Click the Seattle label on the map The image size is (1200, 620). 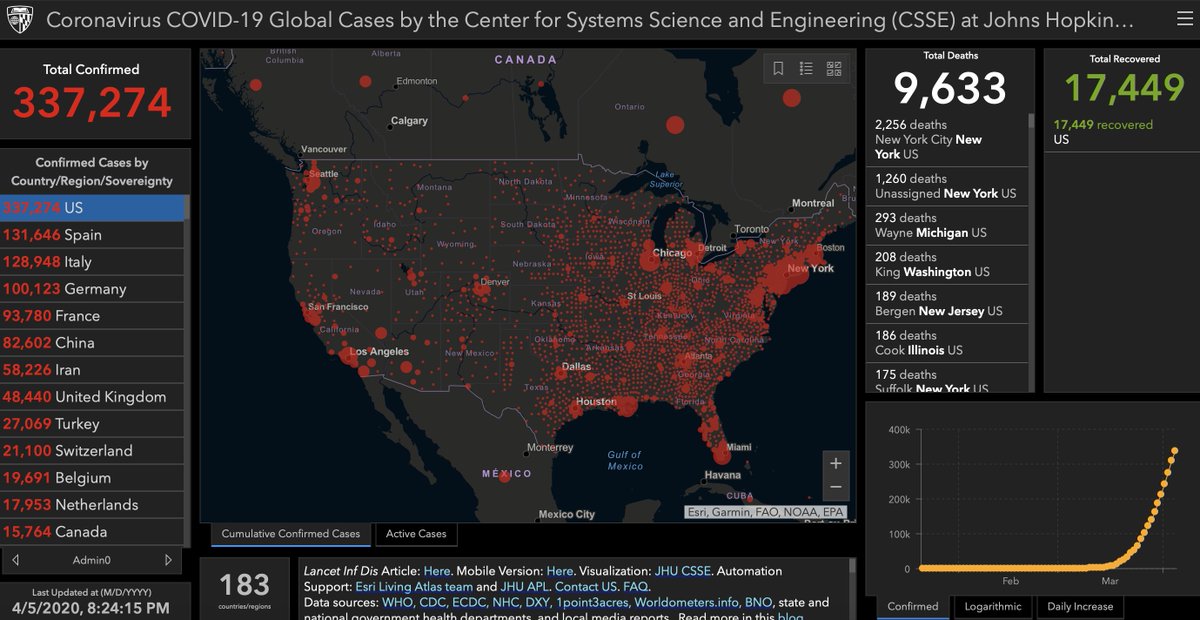(x=324, y=173)
